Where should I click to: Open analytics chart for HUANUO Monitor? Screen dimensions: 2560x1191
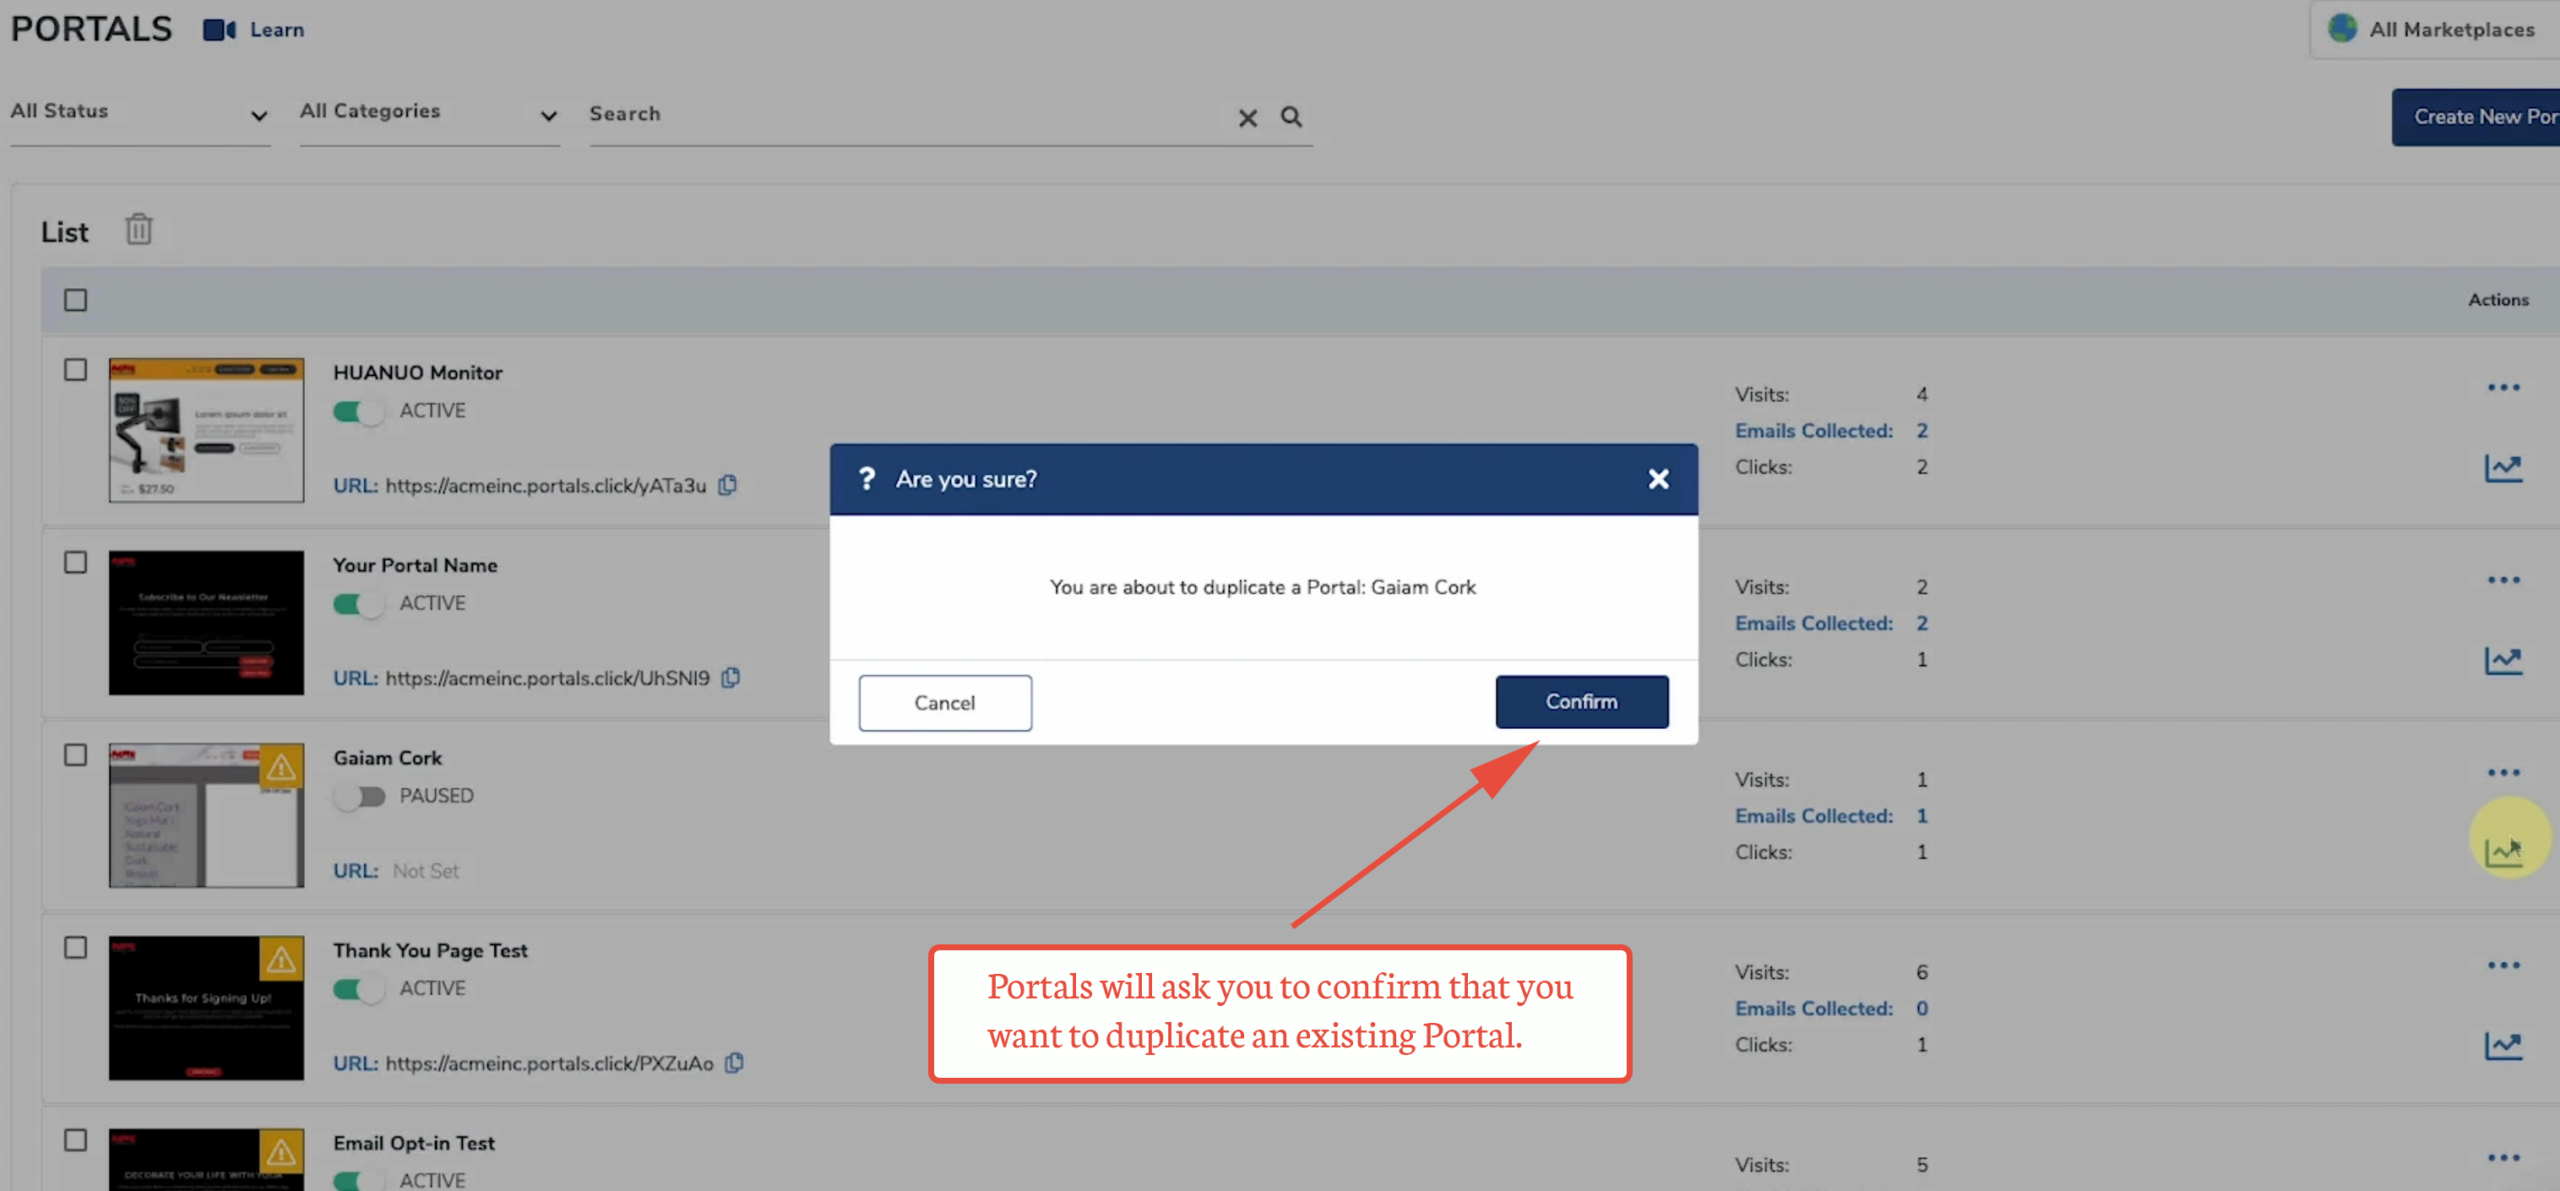click(x=2503, y=468)
